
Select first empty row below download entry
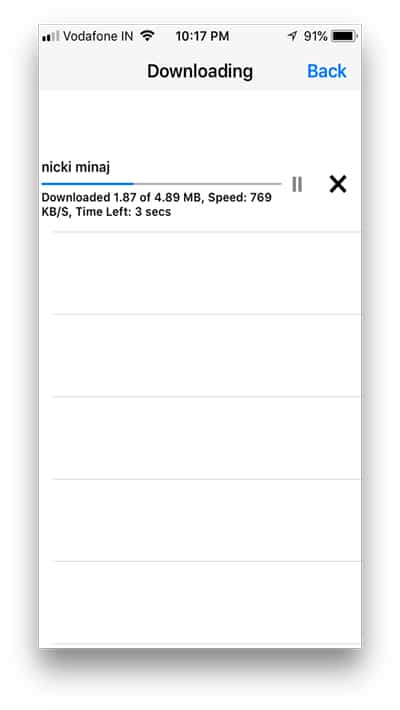[200, 273]
